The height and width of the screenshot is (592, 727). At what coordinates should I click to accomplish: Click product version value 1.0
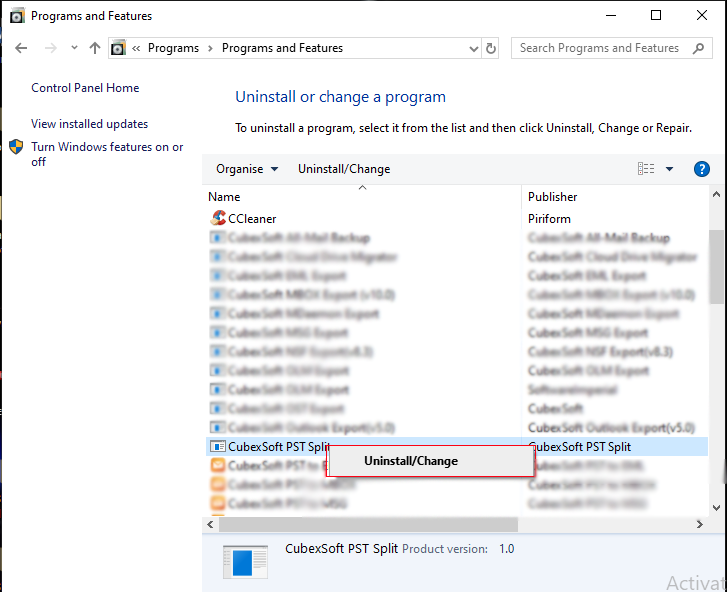coord(506,549)
